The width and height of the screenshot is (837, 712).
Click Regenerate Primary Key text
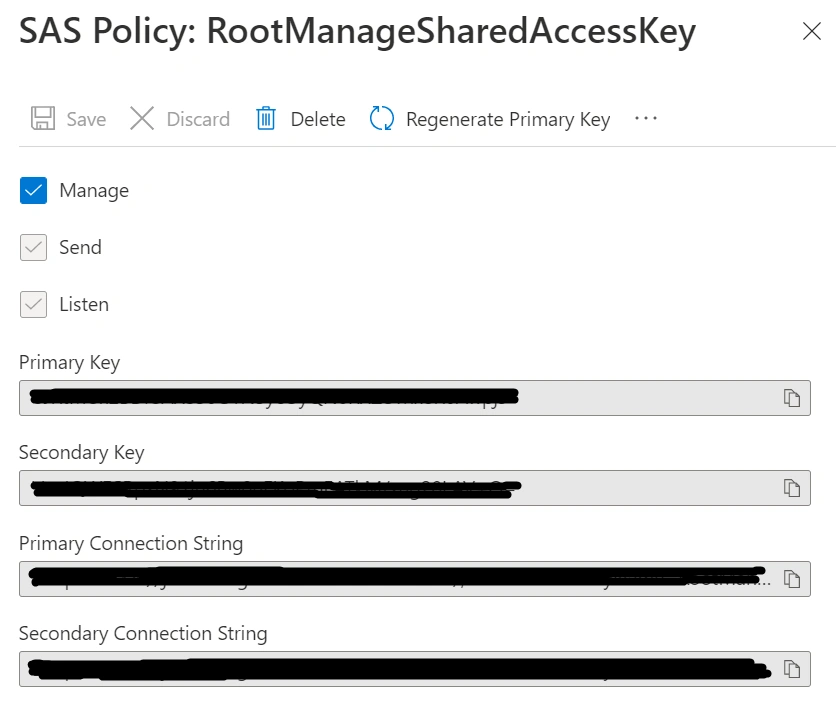click(508, 120)
